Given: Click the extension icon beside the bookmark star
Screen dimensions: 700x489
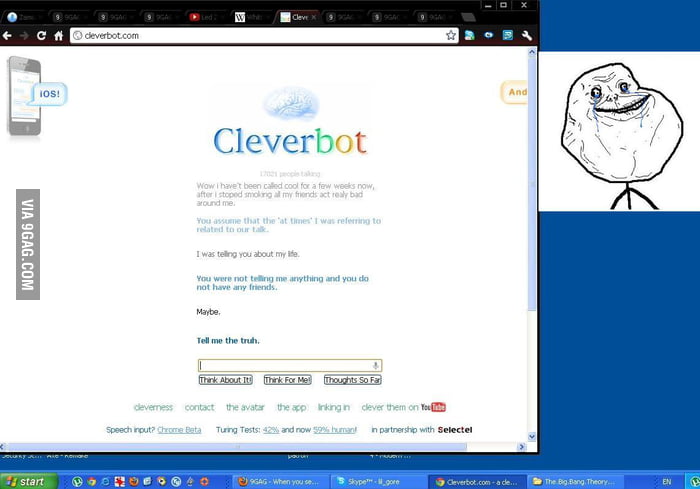Looking at the screenshot, I should (x=470, y=35).
